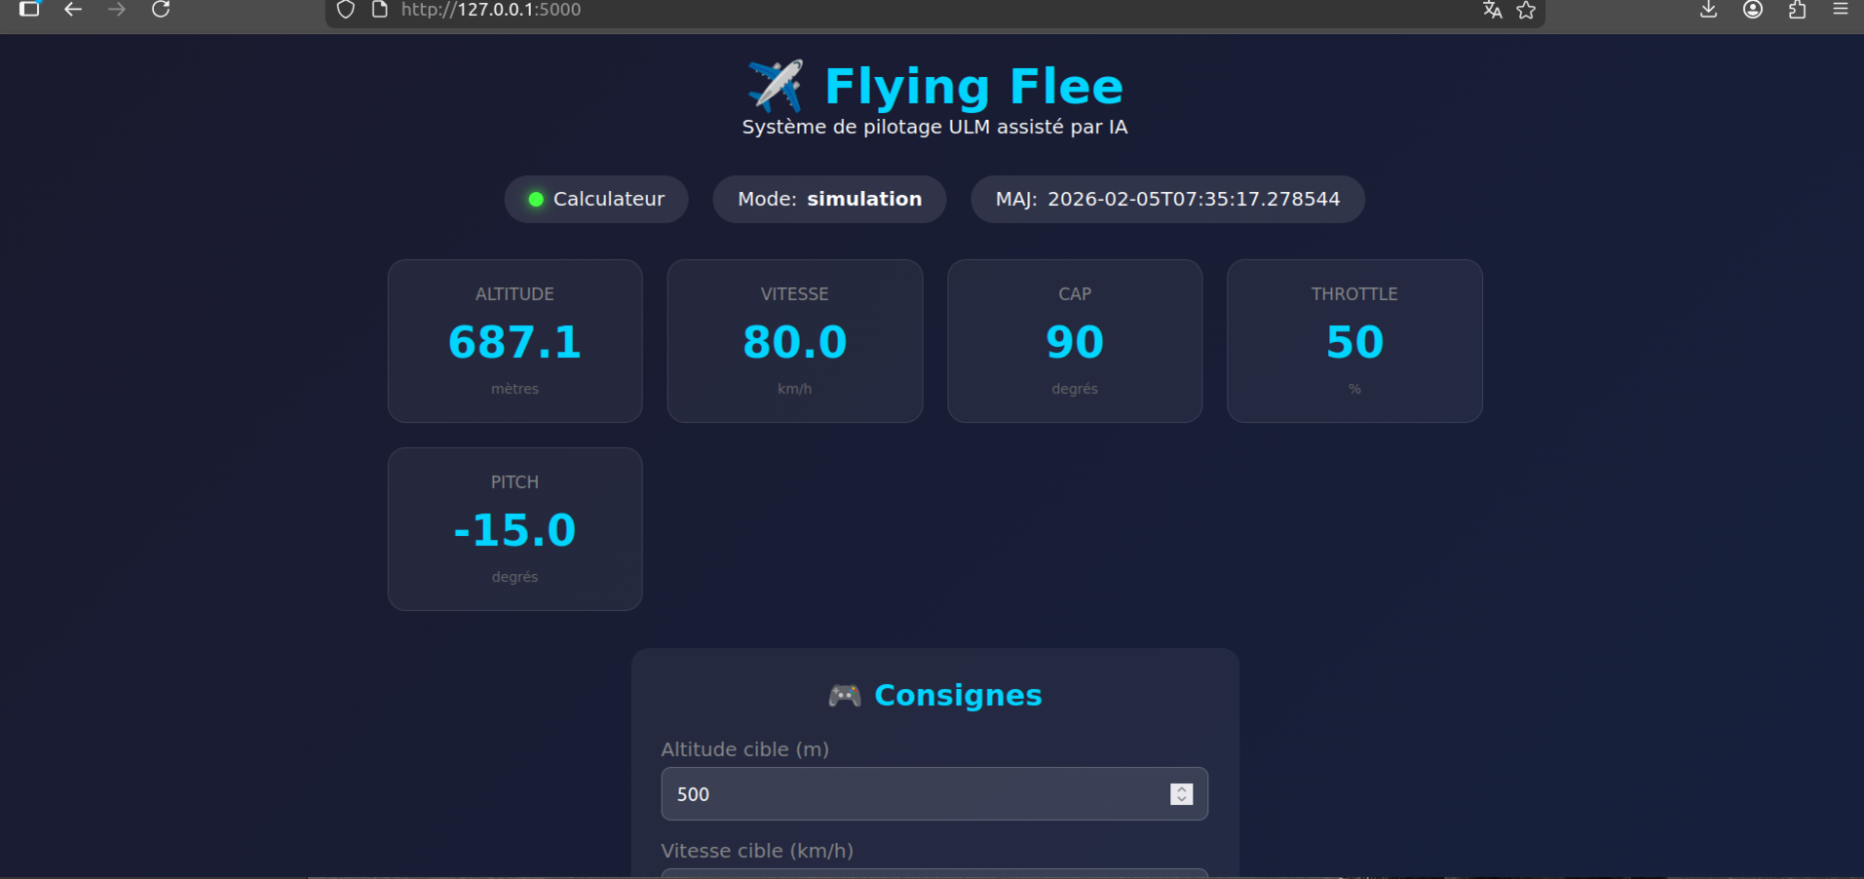Click the Mode simulation badge
The width and height of the screenshot is (1864, 879).
829,199
